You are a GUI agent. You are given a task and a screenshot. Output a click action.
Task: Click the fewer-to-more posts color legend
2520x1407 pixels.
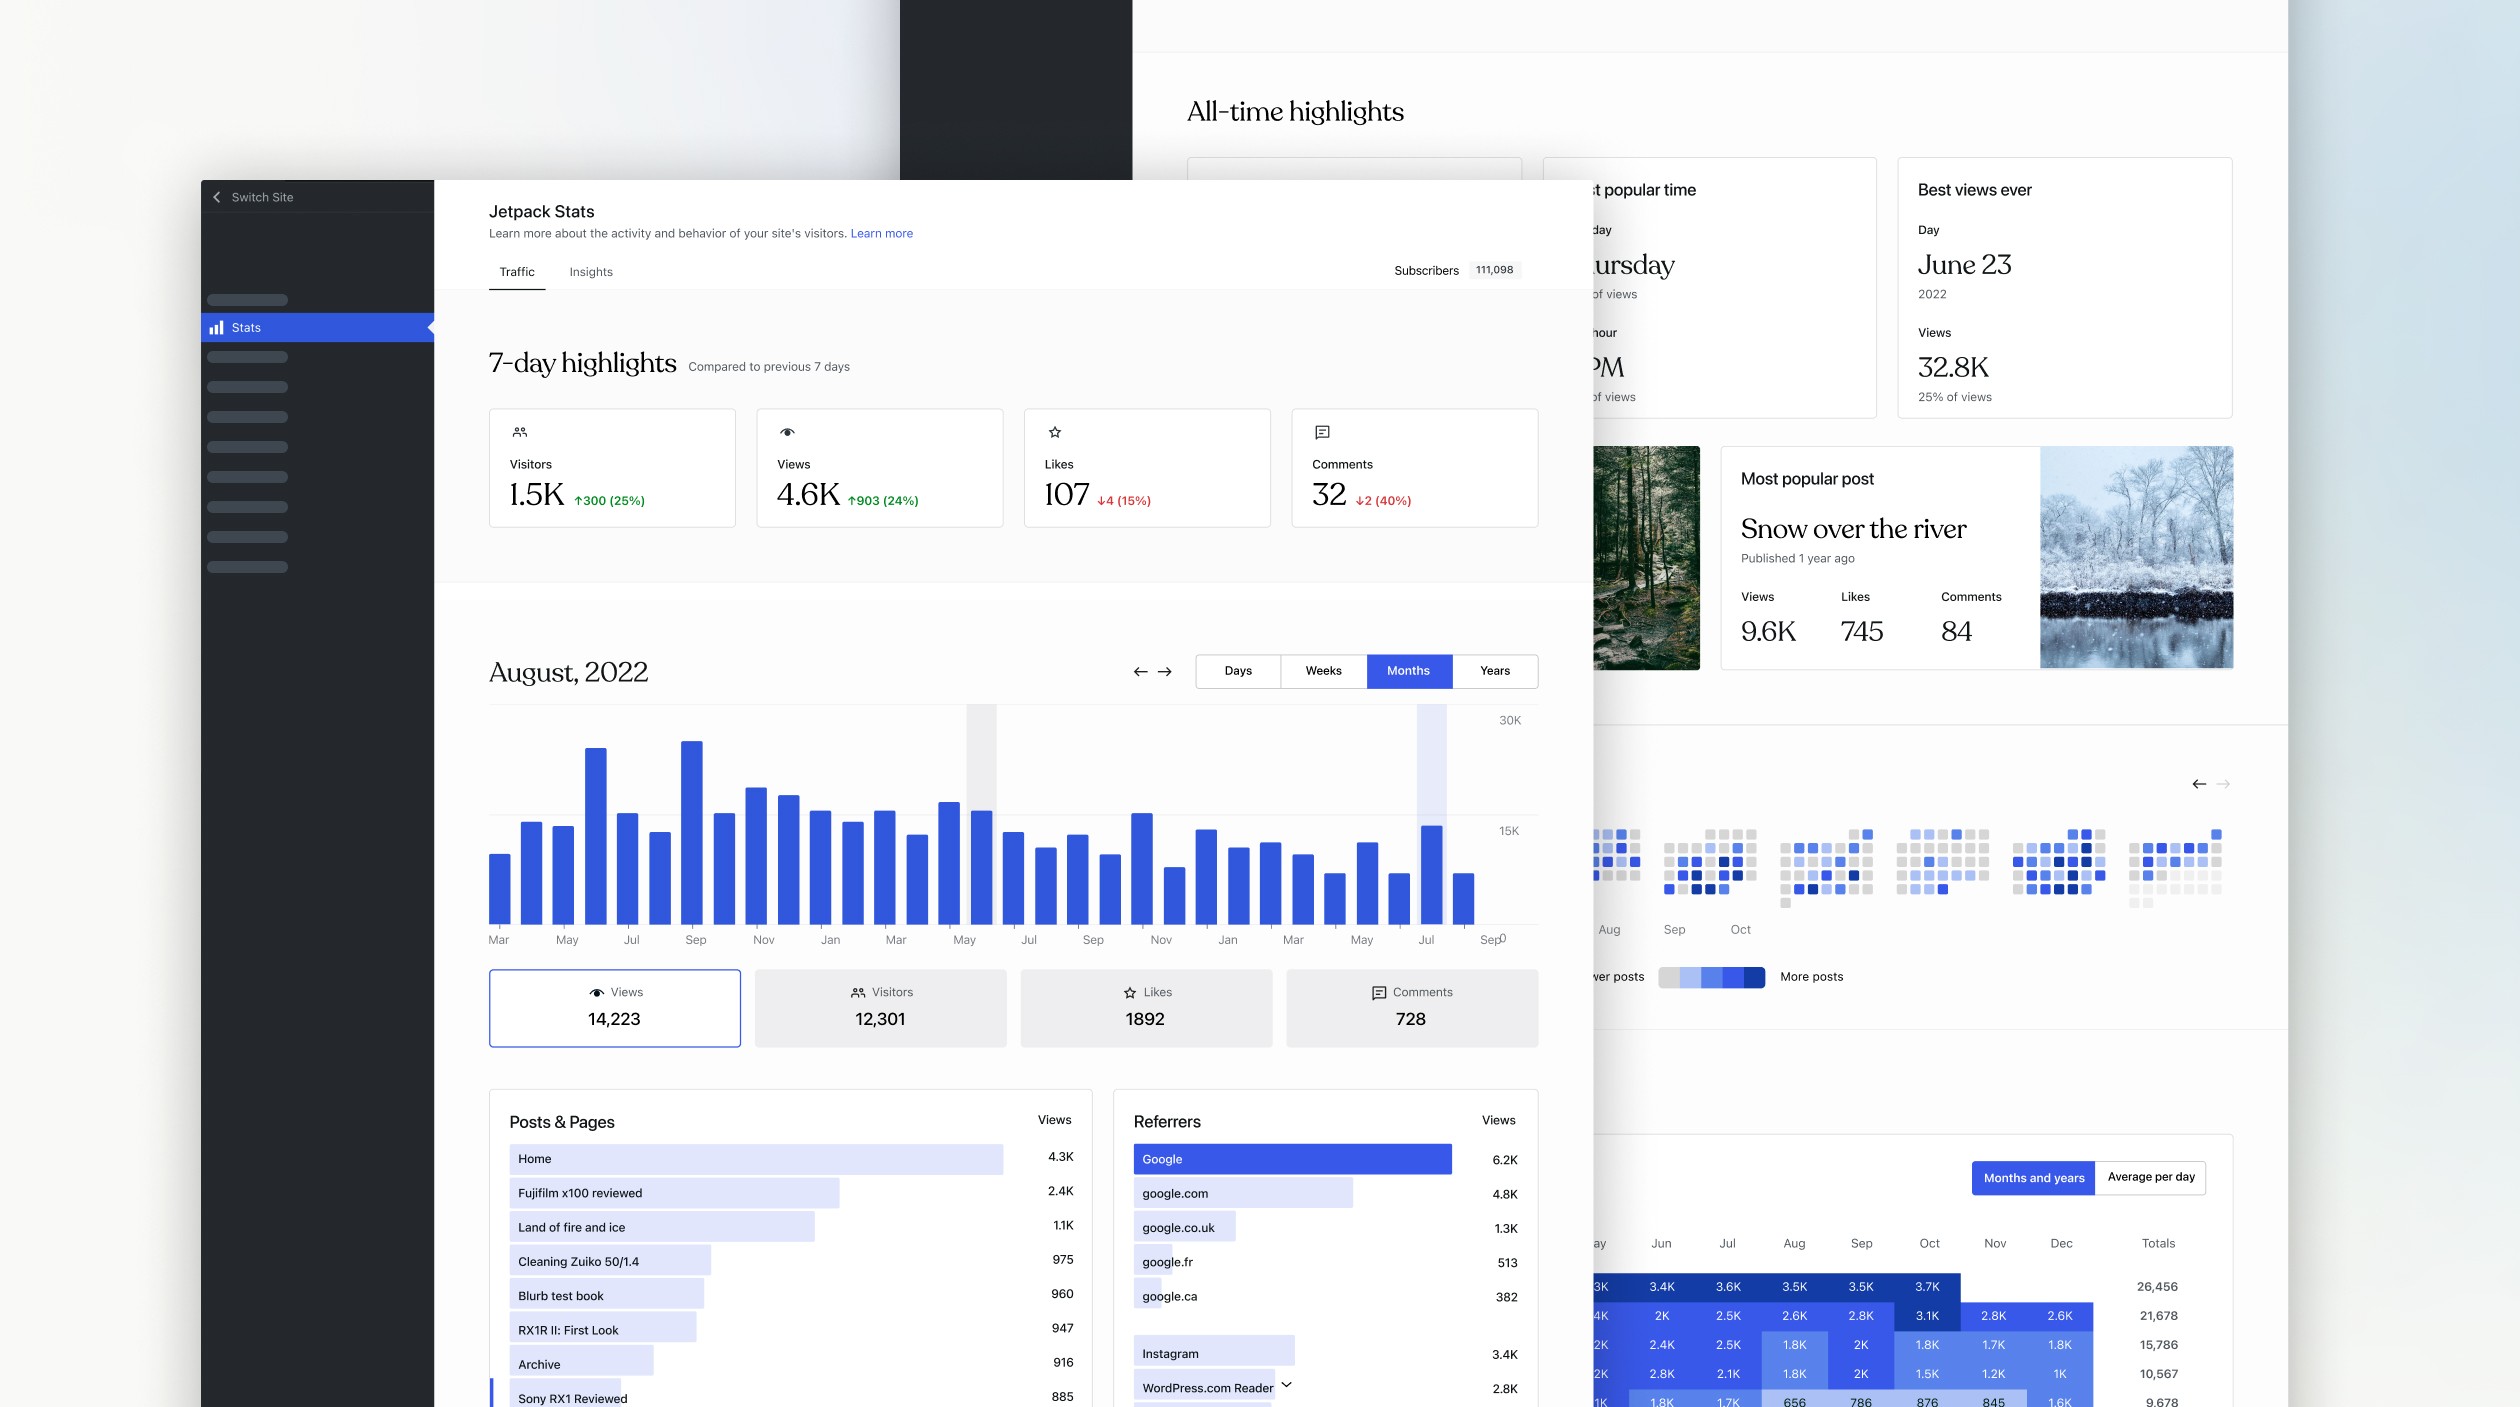(1711, 977)
